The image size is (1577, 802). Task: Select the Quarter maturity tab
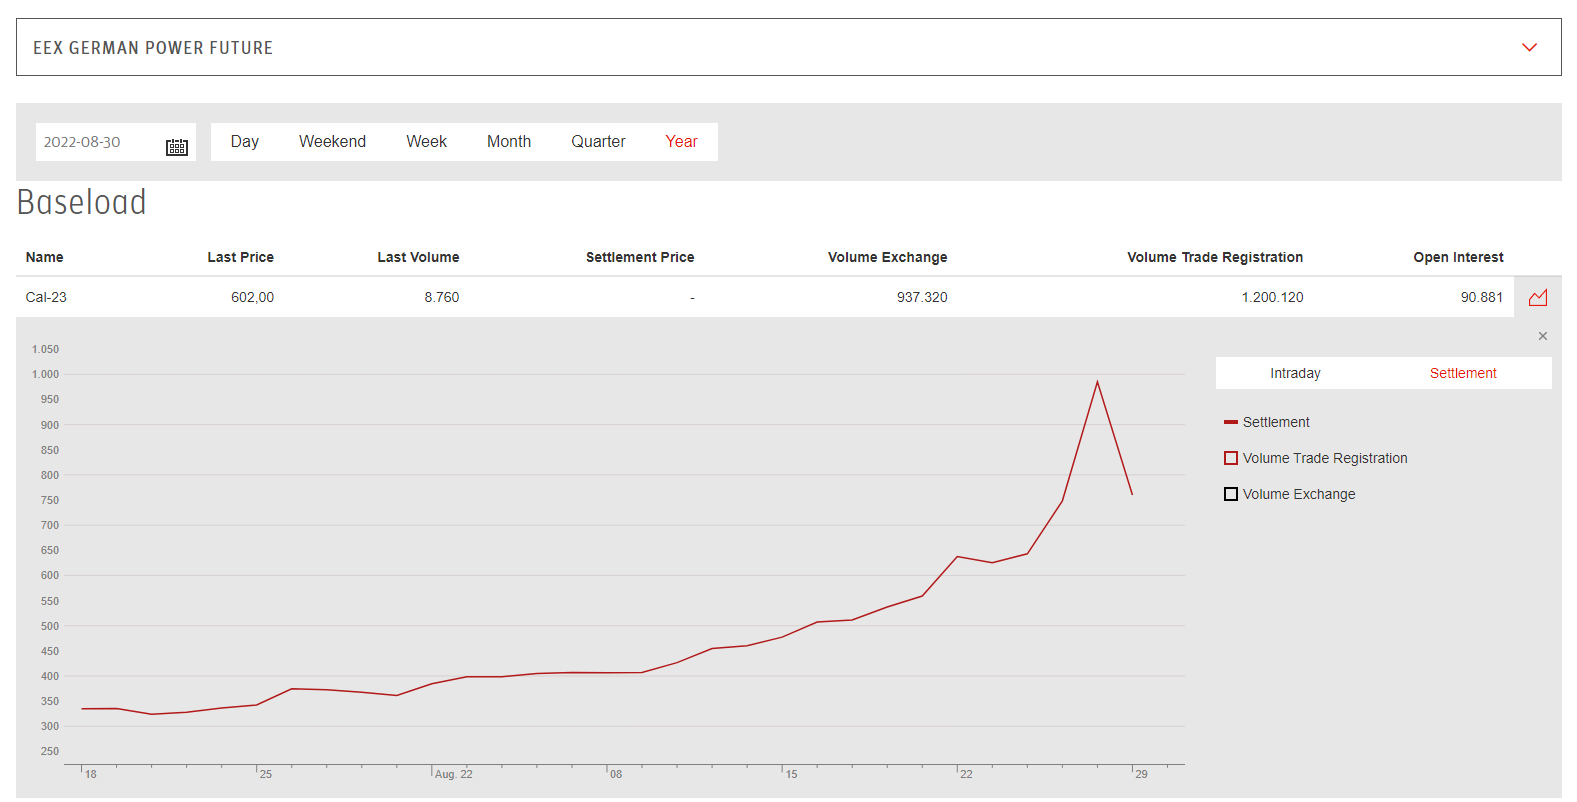[598, 142]
